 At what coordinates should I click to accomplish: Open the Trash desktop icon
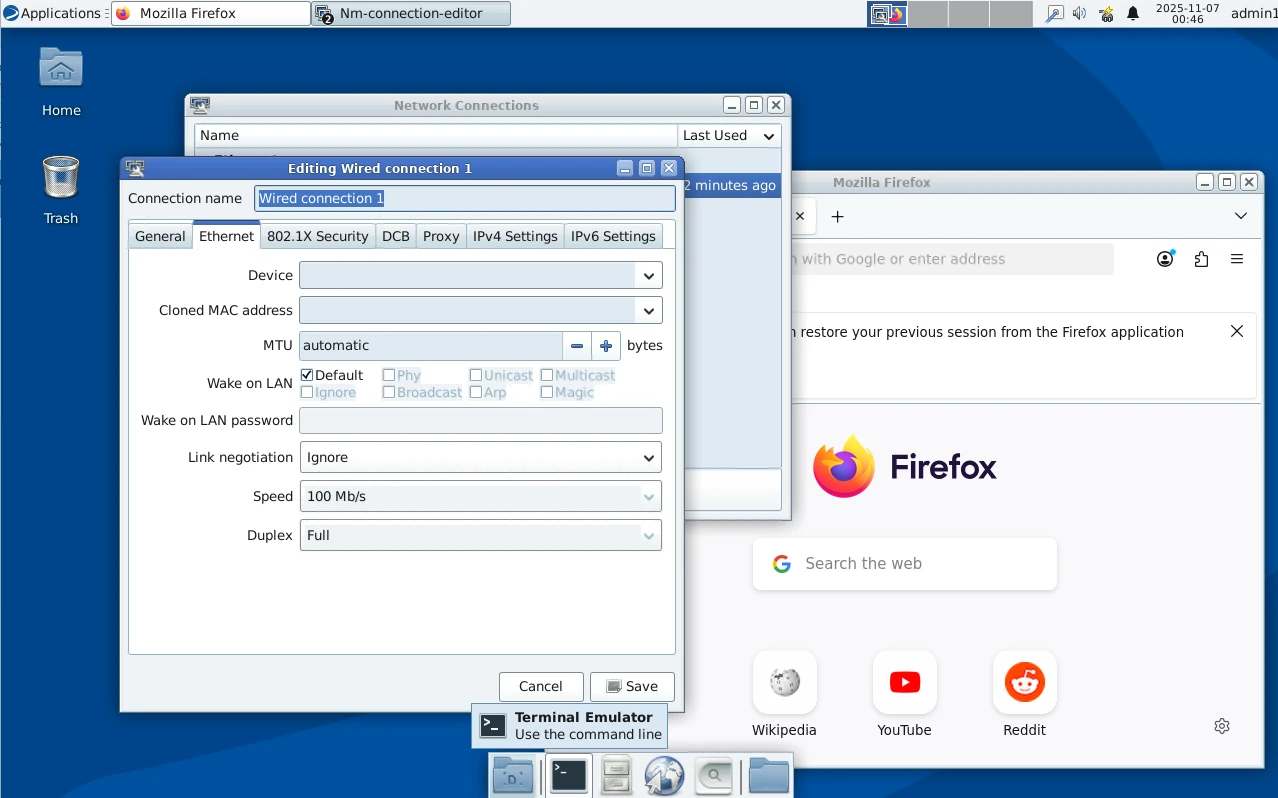coord(61,178)
